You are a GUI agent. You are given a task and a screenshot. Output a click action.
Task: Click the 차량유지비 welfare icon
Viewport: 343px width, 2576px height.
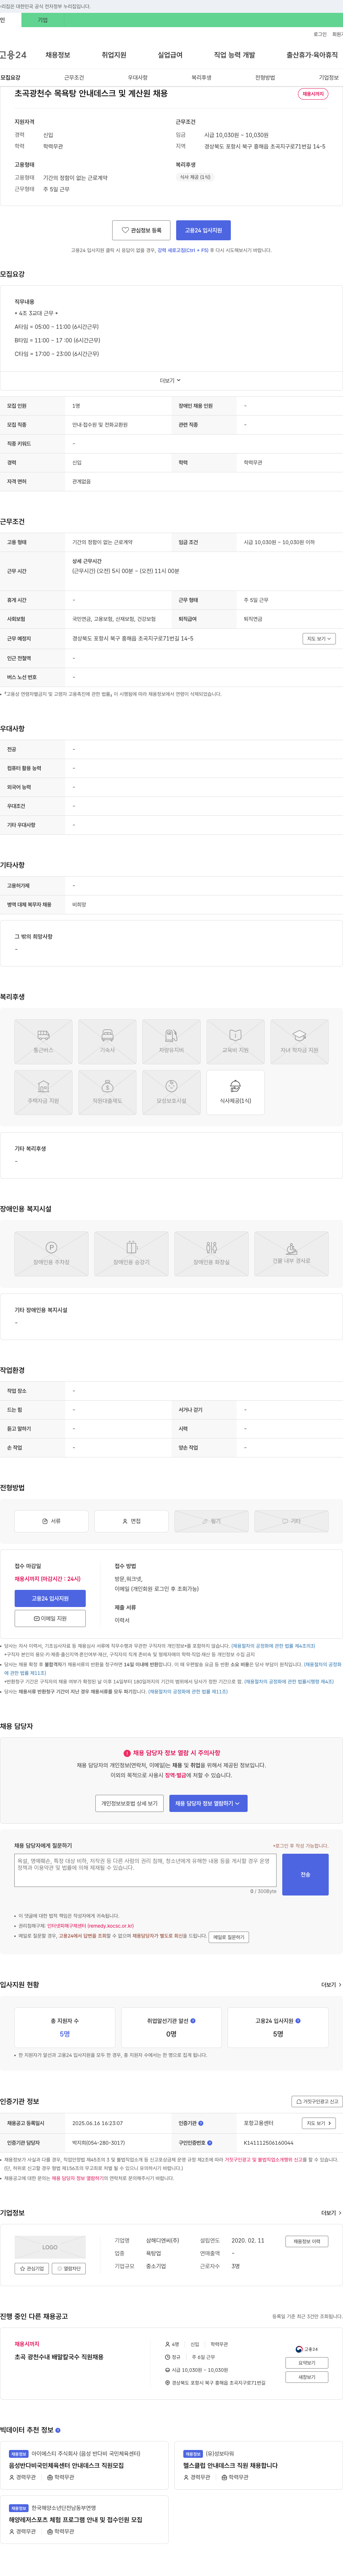(171, 1041)
